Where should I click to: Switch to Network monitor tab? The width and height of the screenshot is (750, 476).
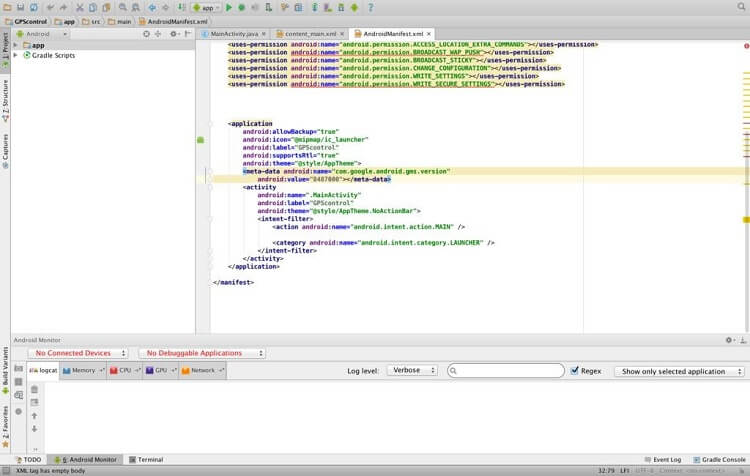202,370
